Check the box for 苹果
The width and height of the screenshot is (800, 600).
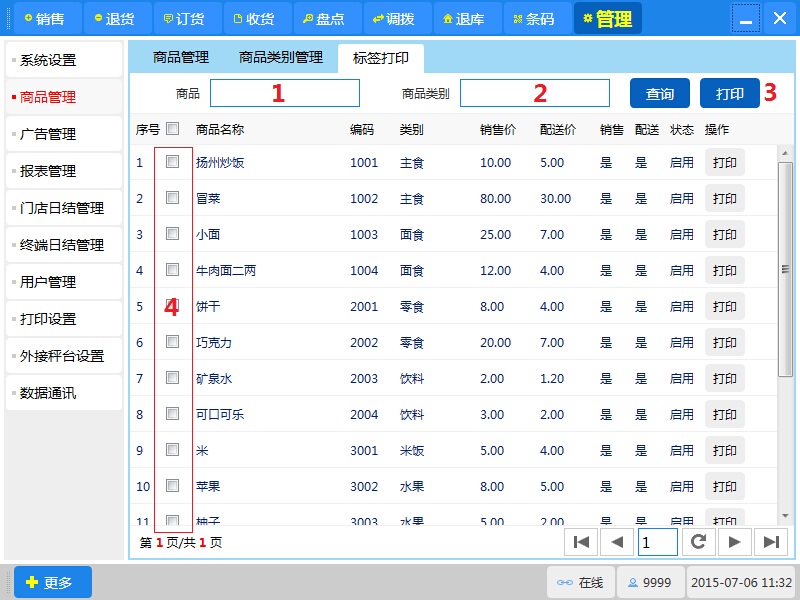172,485
